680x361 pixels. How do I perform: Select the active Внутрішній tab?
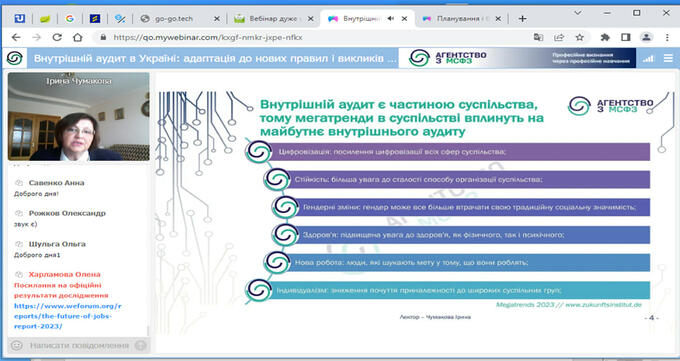click(361, 19)
